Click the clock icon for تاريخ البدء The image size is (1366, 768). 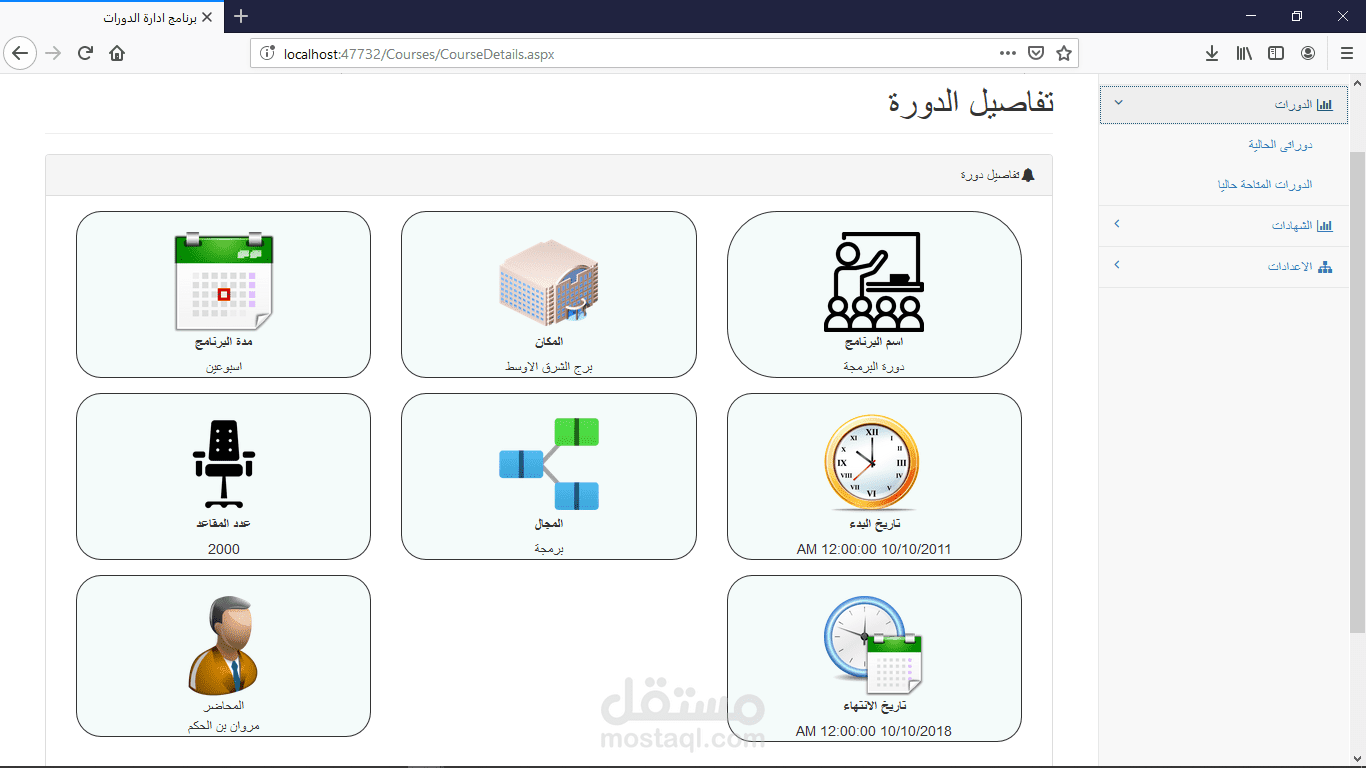[874, 463]
